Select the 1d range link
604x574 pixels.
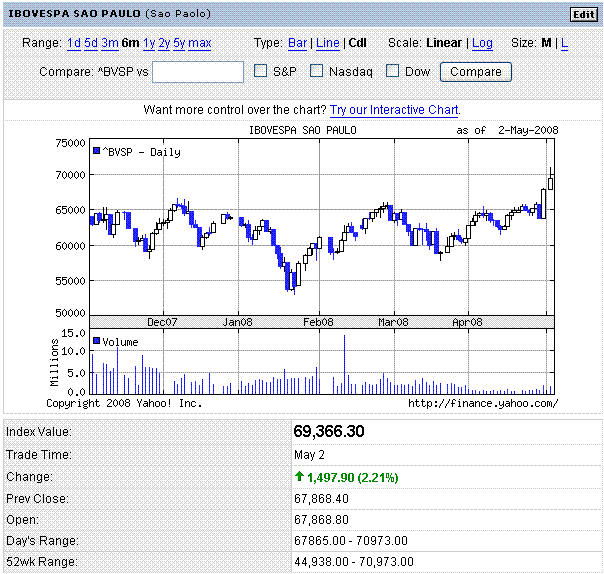(74, 43)
